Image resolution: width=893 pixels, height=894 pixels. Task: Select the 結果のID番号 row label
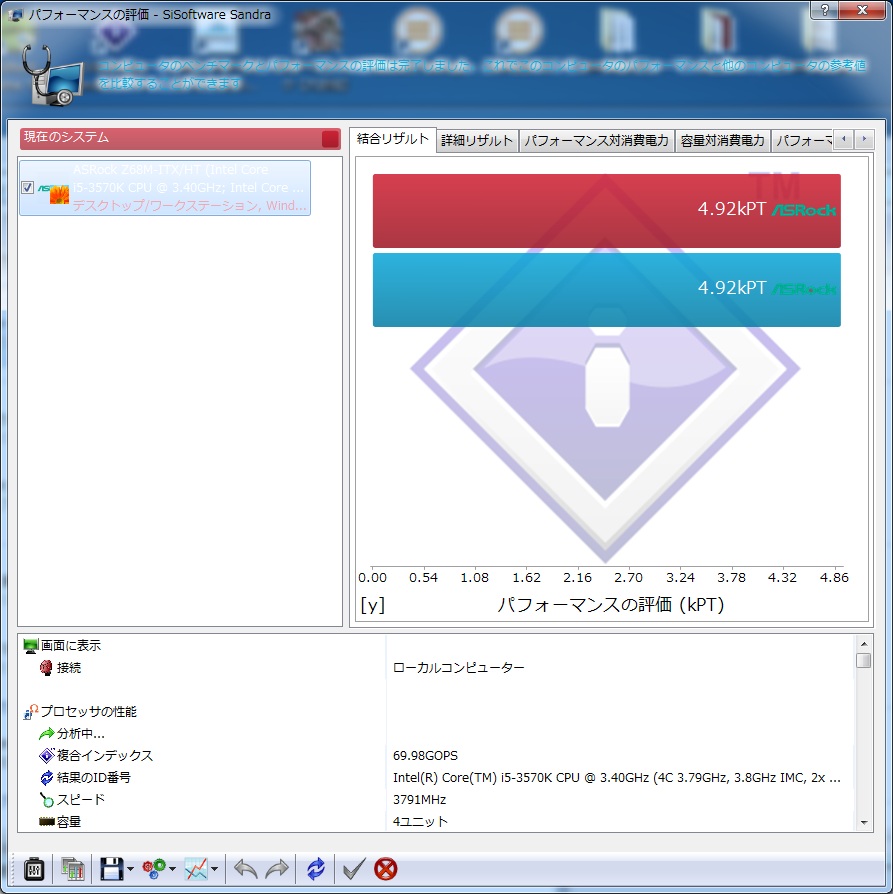[x=94, y=778]
